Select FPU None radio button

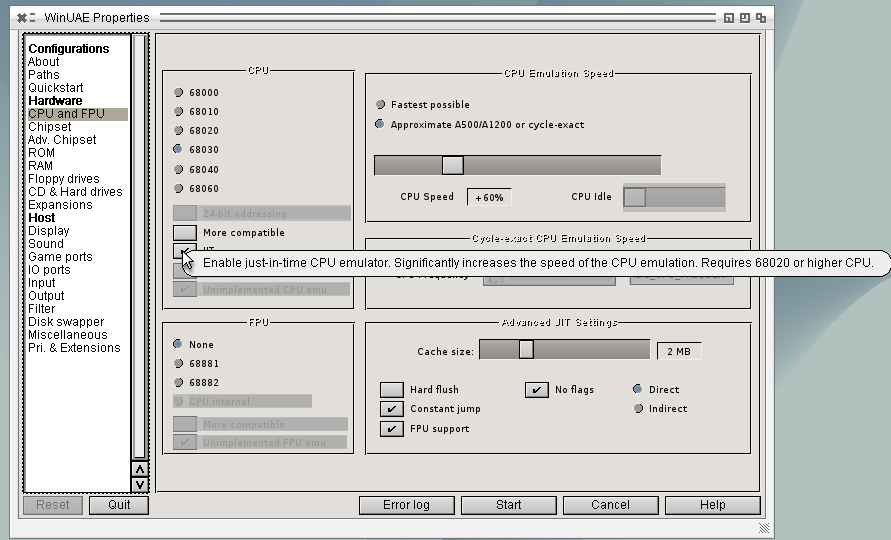pyautogui.click(x=178, y=344)
